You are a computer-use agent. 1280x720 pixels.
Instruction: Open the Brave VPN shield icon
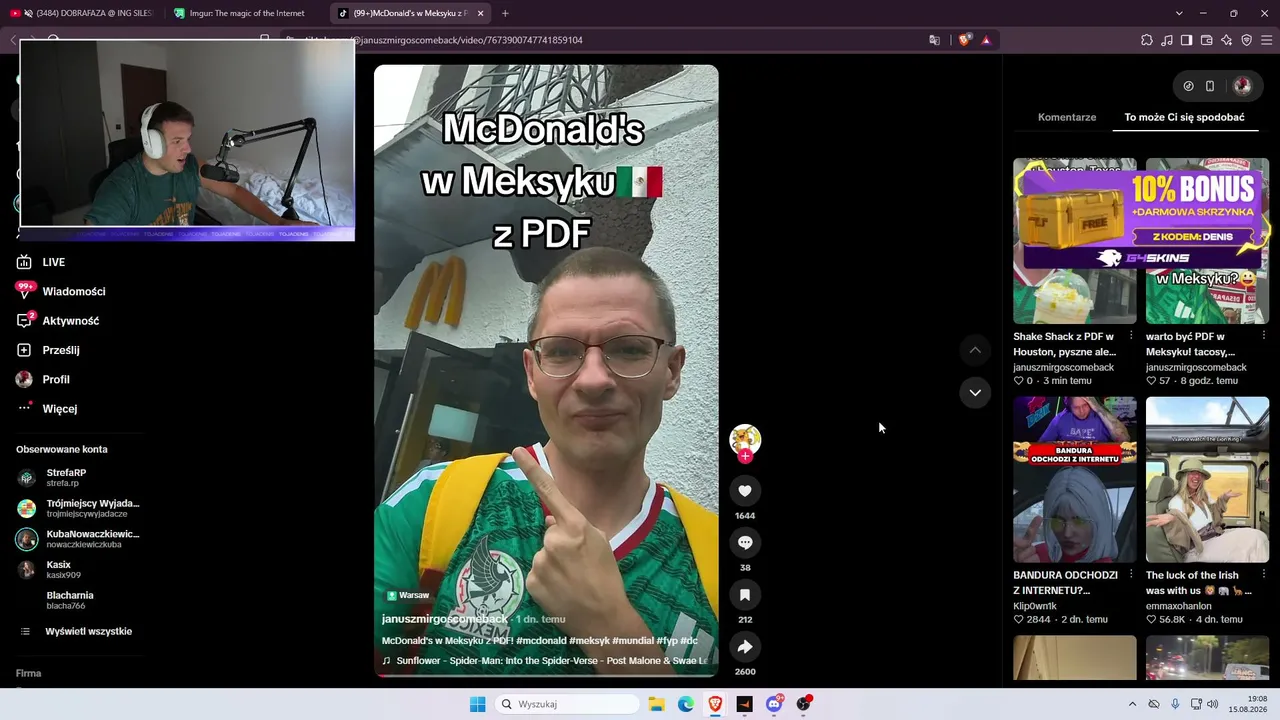(1247, 40)
